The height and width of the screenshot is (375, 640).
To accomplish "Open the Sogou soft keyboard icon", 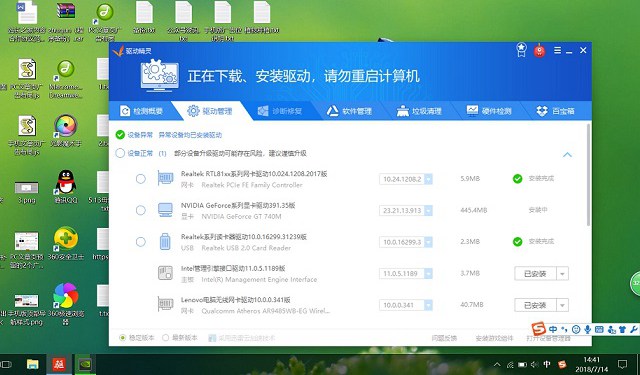I will (x=599, y=329).
